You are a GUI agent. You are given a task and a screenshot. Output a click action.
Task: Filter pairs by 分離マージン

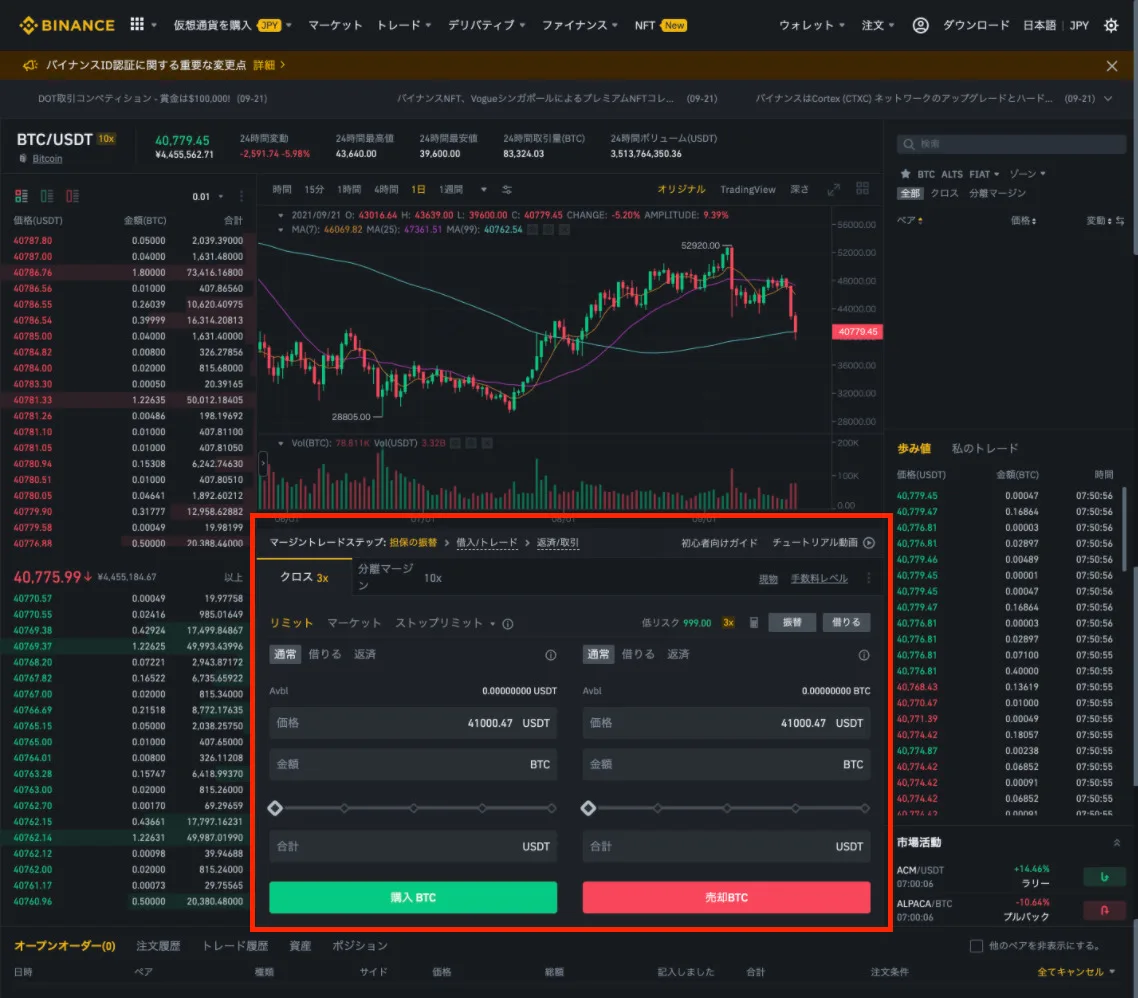click(997, 193)
